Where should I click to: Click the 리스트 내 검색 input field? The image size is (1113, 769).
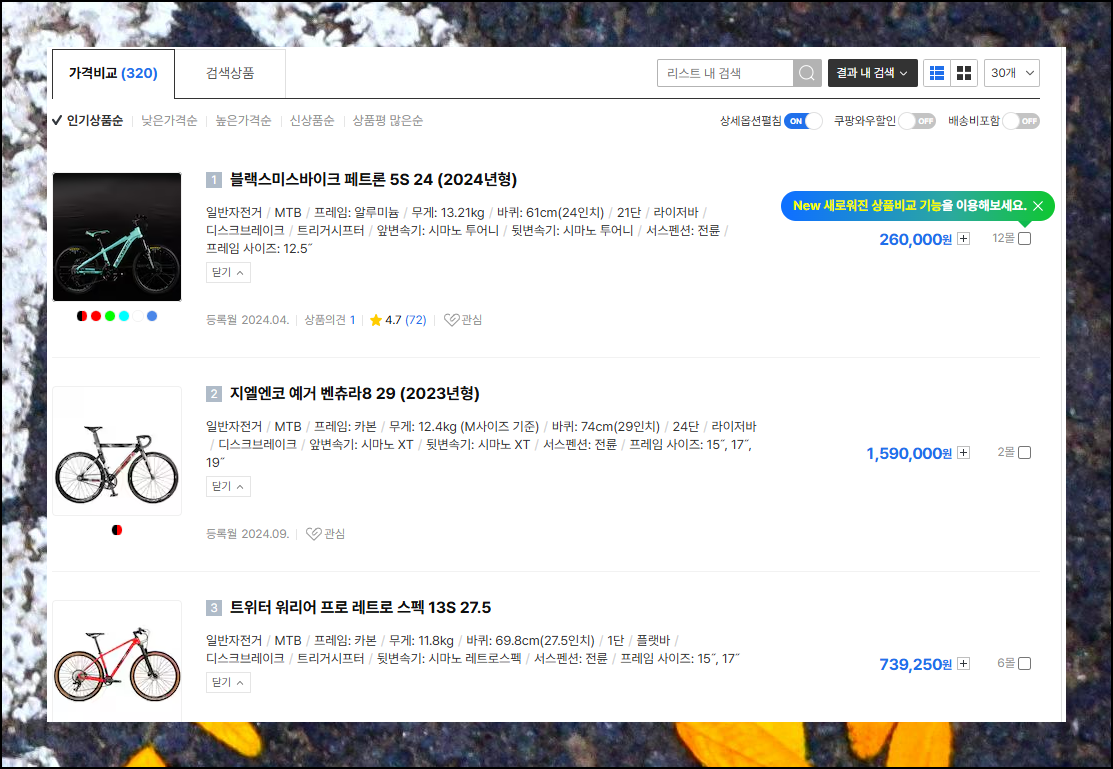coord(725,73)
